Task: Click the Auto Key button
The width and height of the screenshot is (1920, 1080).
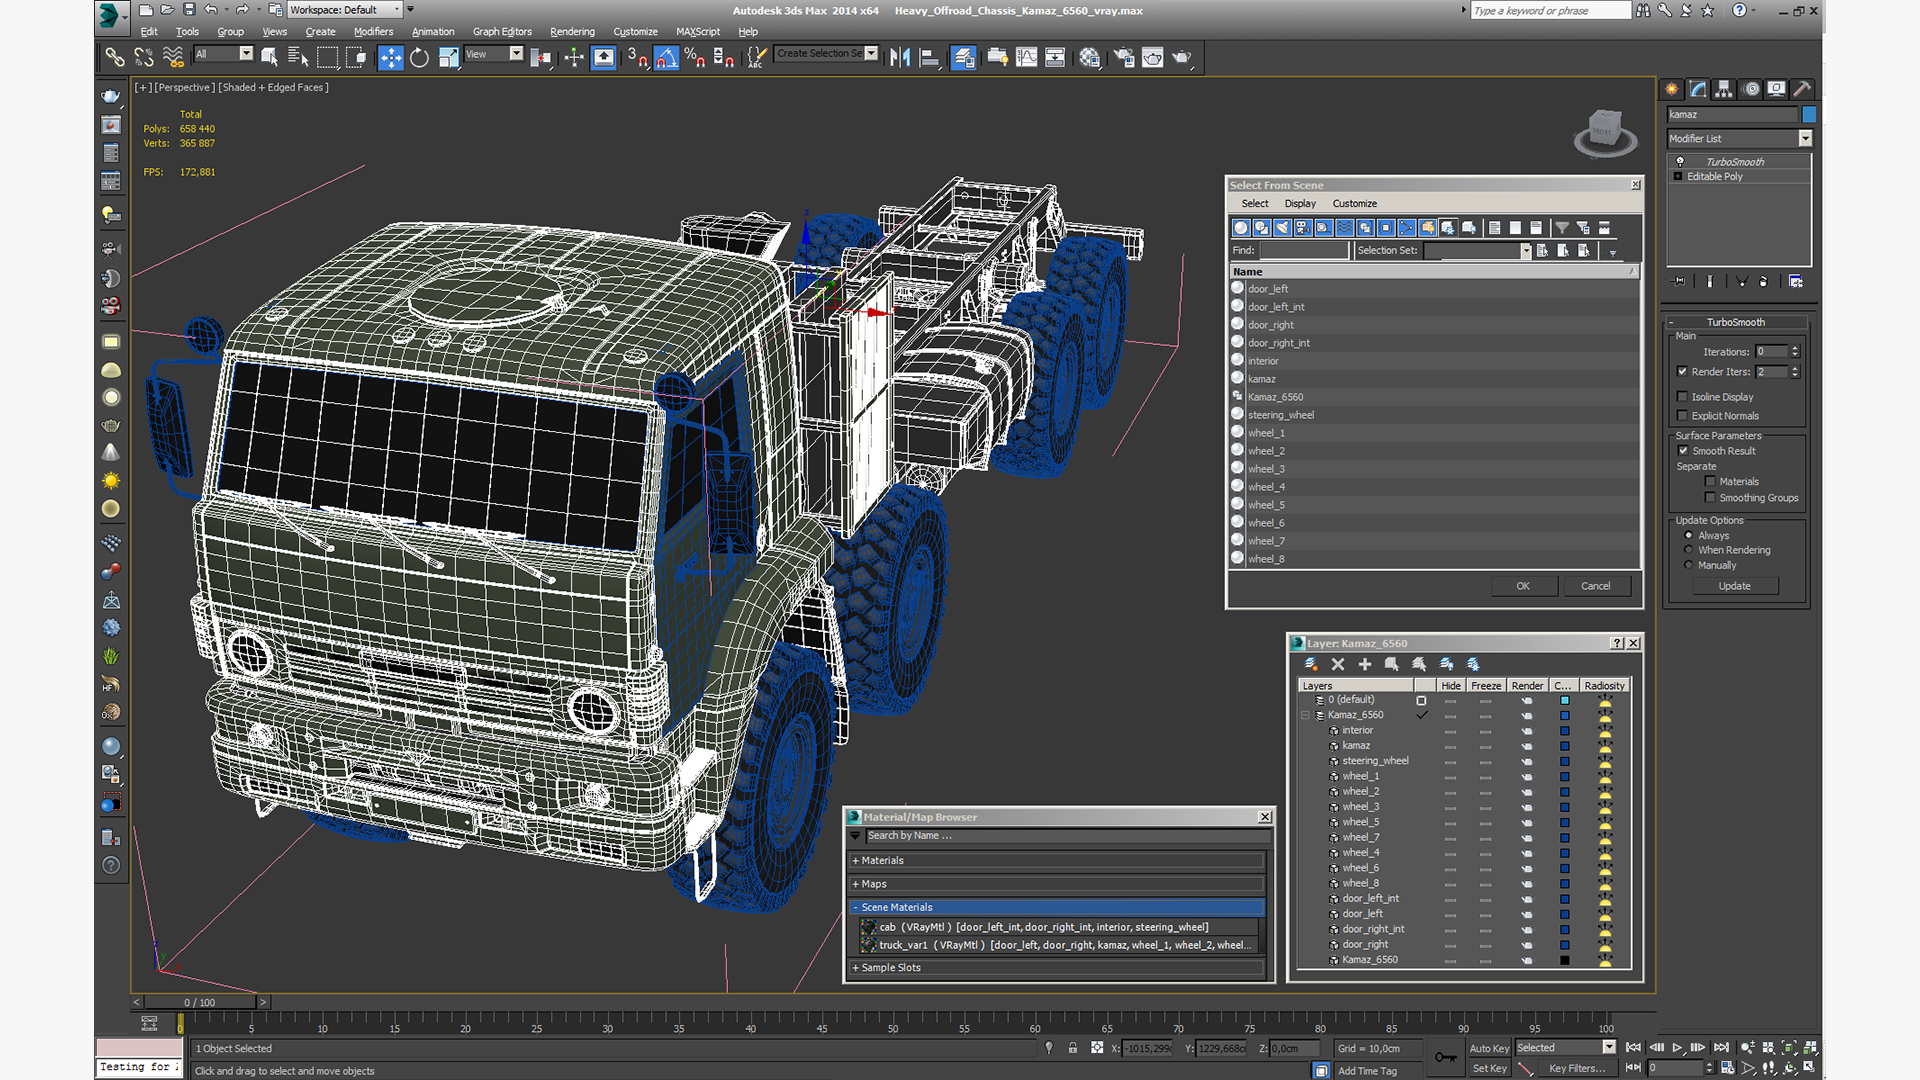Action: [1489, 1048]
